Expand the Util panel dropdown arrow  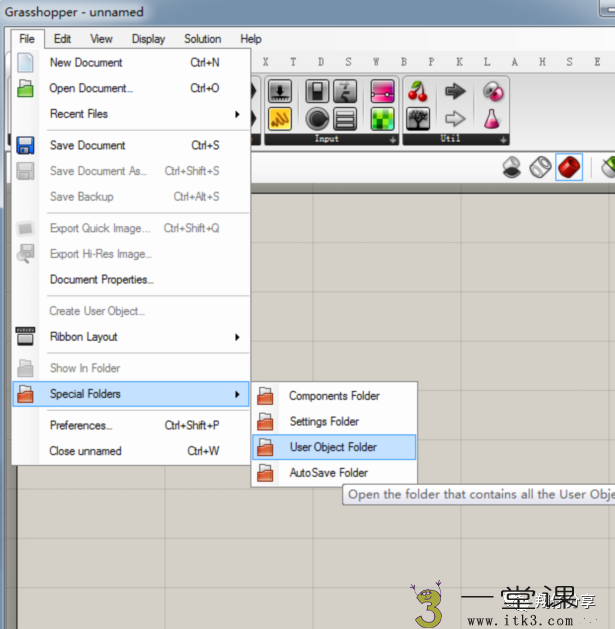click(x=503, y=139)
